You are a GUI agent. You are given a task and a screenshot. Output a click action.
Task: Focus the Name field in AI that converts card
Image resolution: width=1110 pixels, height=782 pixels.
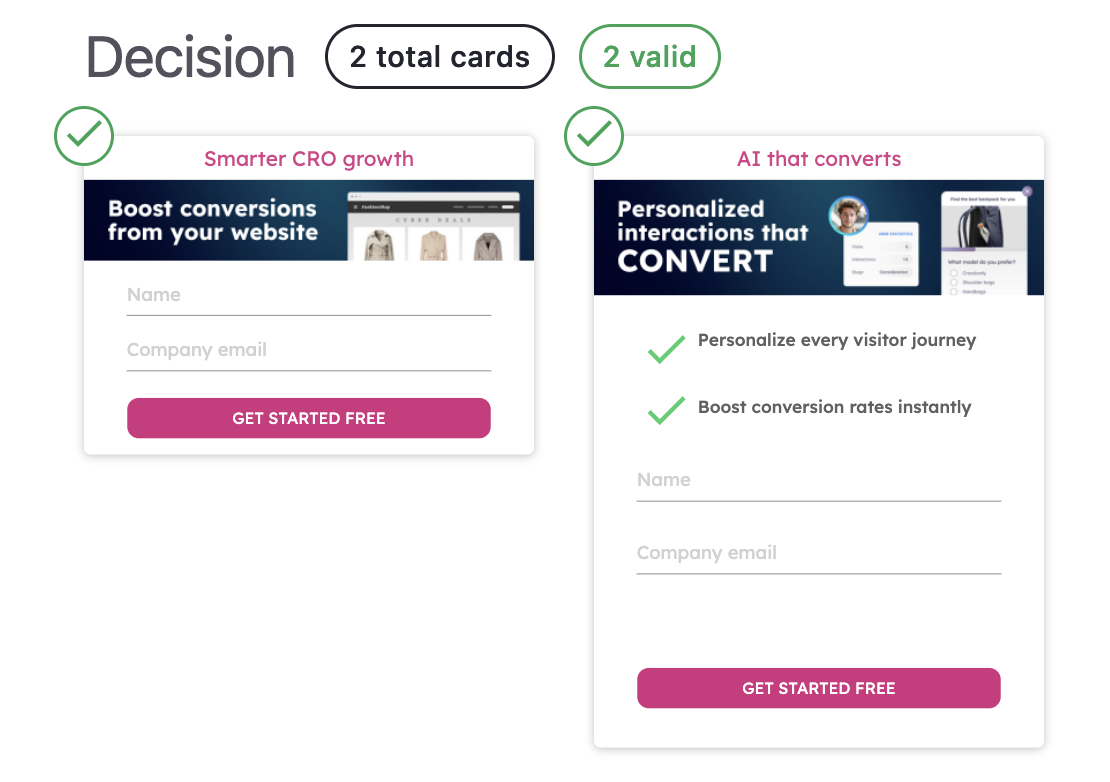(x=818, y=480)
